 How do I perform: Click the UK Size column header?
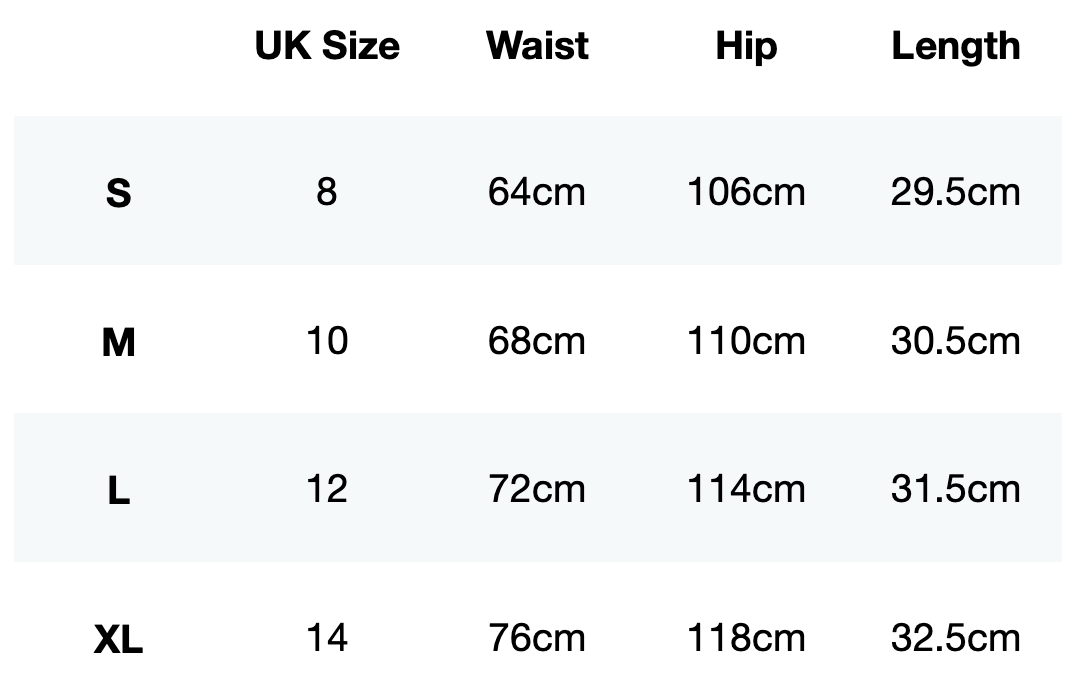[x=327, y=46]
